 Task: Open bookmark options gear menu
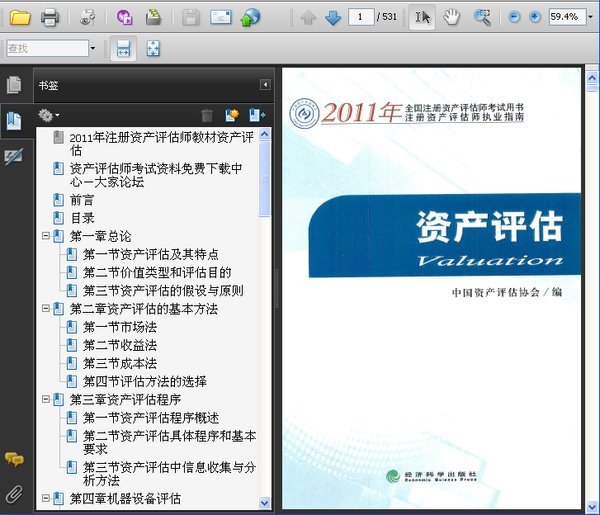pyautogui.click(x=49, y=115)
